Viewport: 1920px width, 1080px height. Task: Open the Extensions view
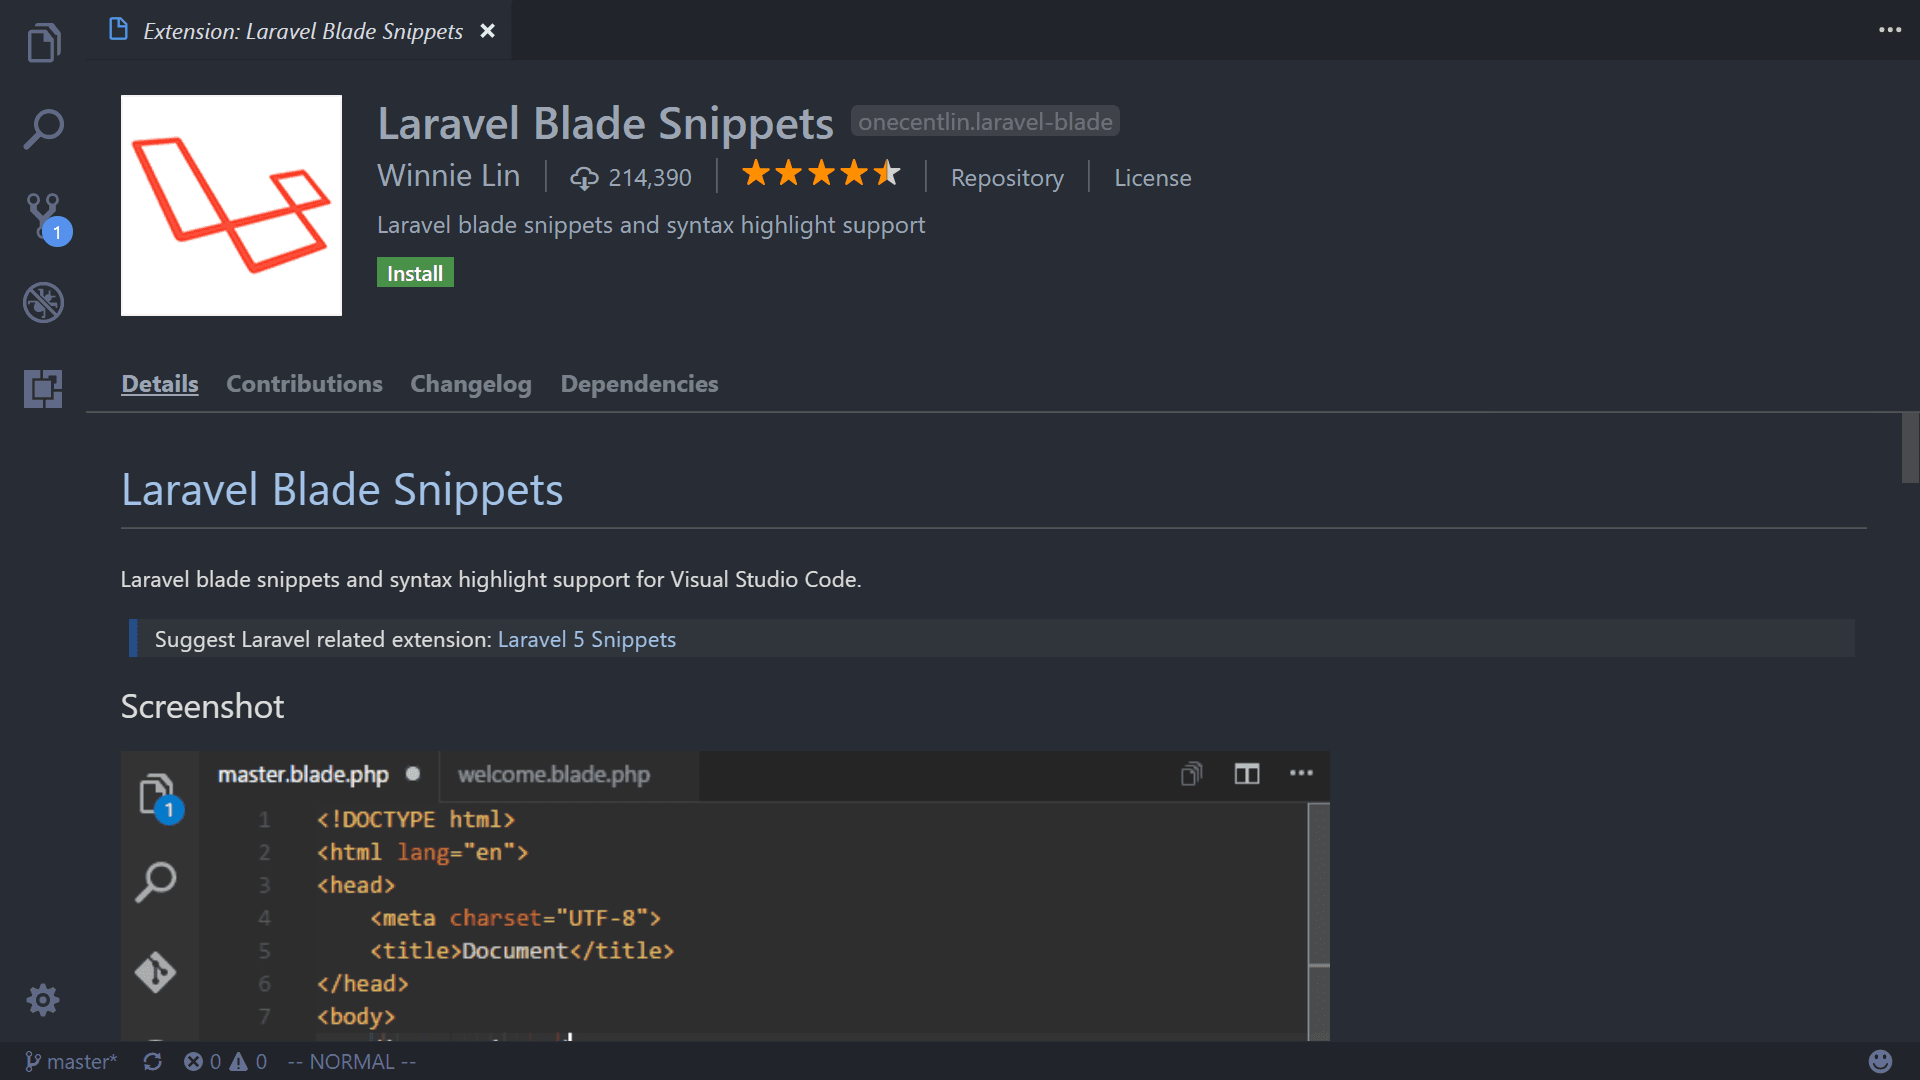(x=43, y=388)
